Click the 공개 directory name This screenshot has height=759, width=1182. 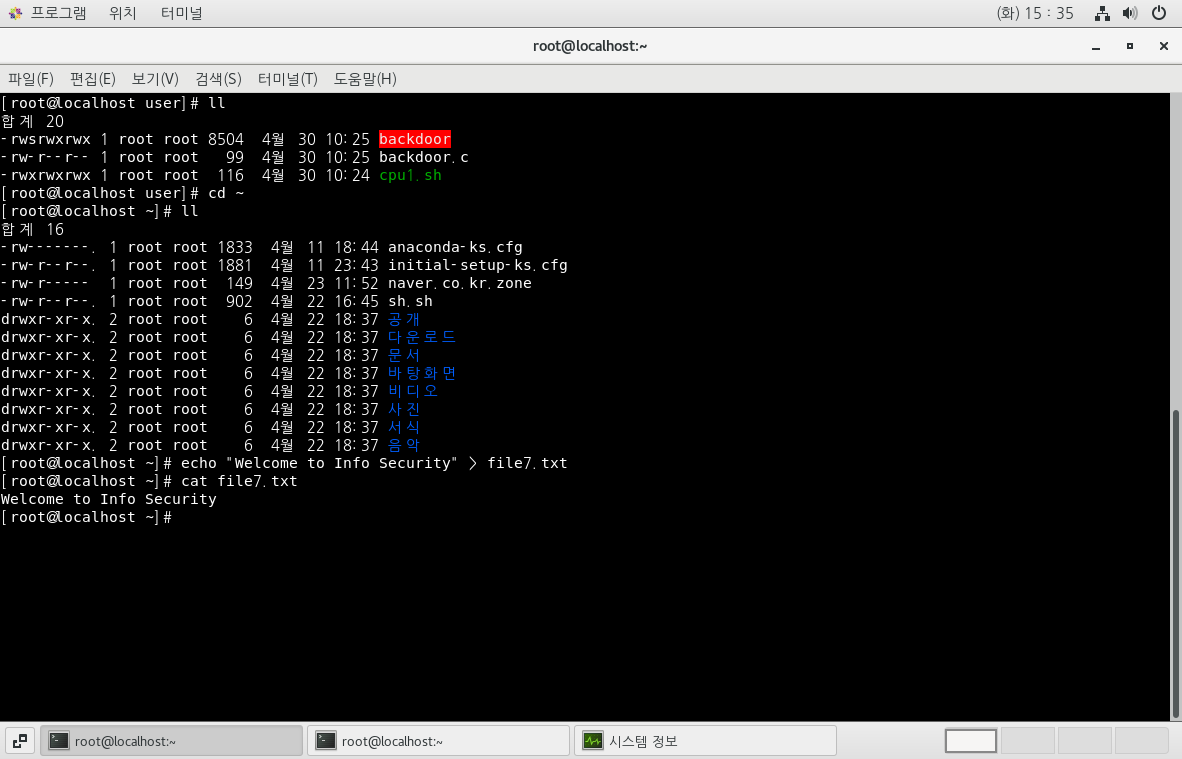(x=404, y=320)
